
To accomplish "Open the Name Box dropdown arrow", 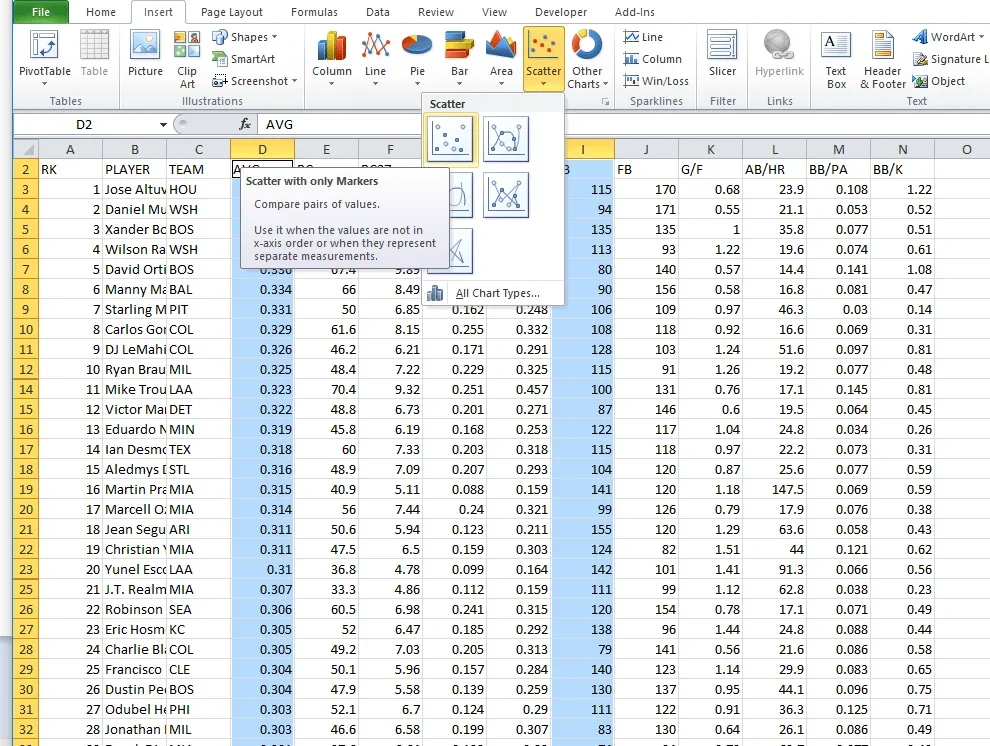I will pyautogui.click(x=163, y=124).
